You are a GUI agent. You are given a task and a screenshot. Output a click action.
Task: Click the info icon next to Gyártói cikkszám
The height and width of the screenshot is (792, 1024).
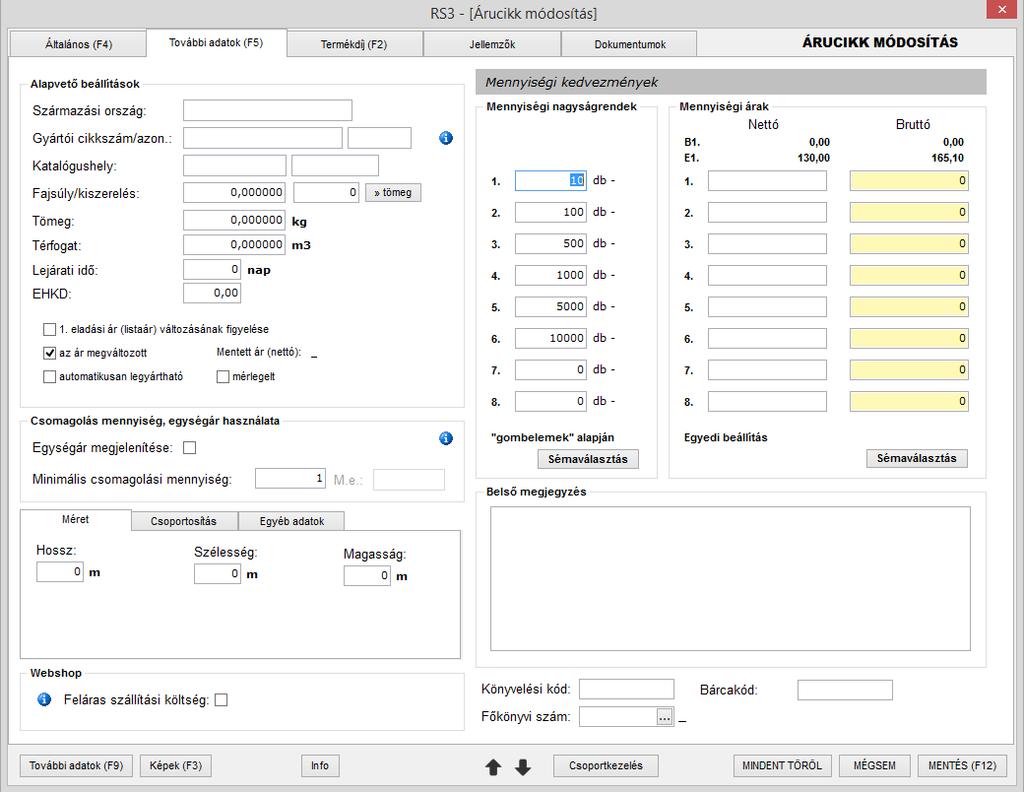click(x=446, y=138)
